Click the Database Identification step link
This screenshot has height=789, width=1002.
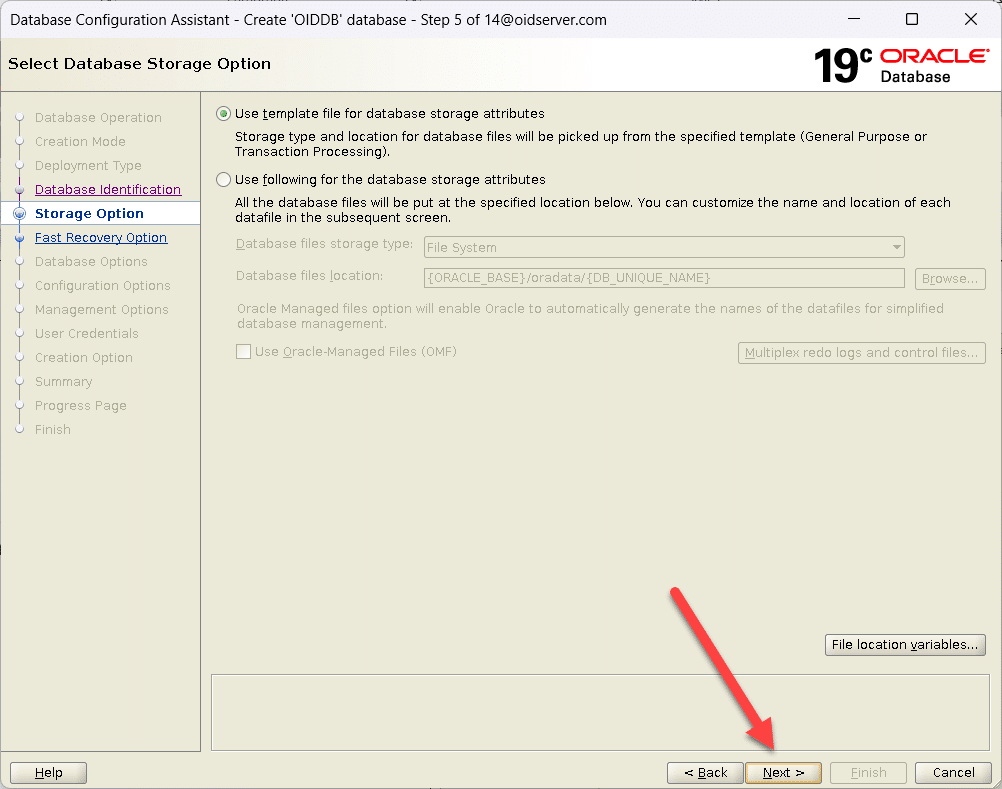(x=108, y=190)
